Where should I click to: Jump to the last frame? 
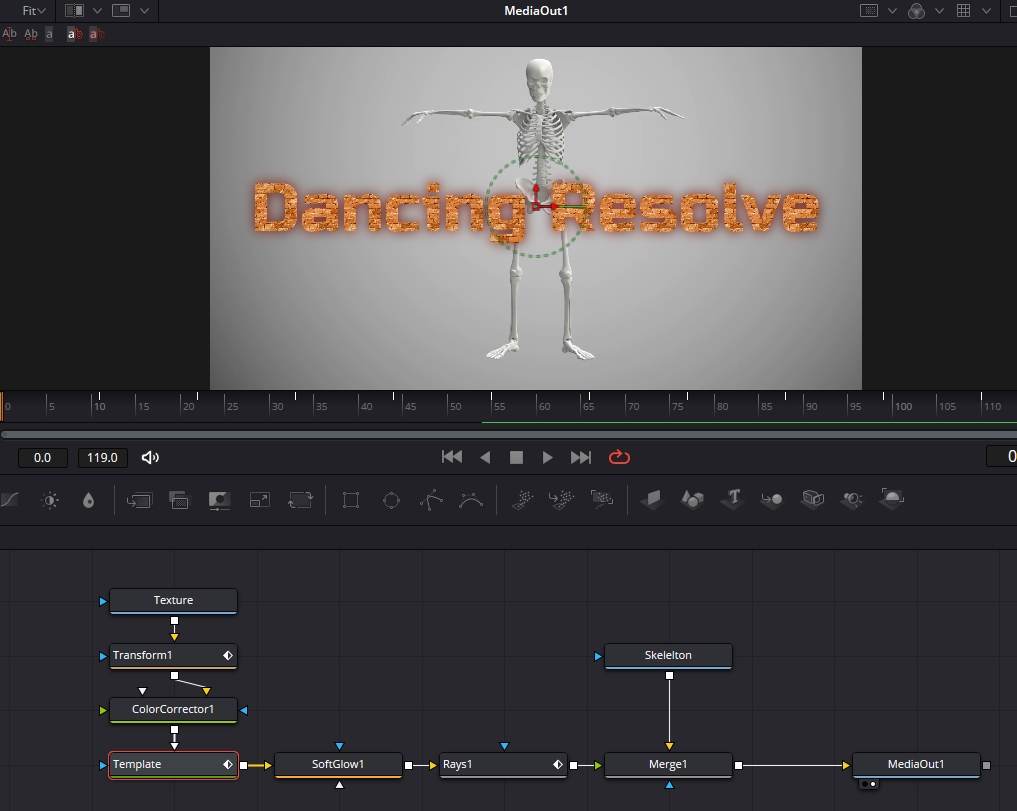point(581,457)
